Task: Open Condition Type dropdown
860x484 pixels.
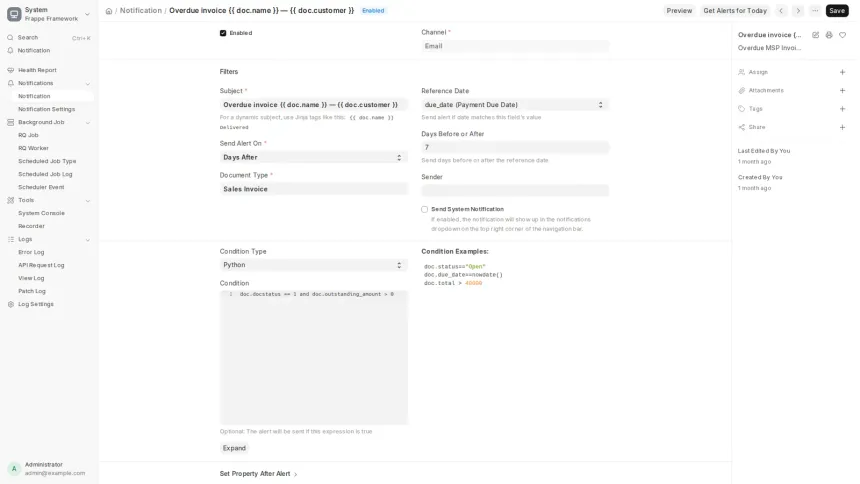Action: (313, 265)
